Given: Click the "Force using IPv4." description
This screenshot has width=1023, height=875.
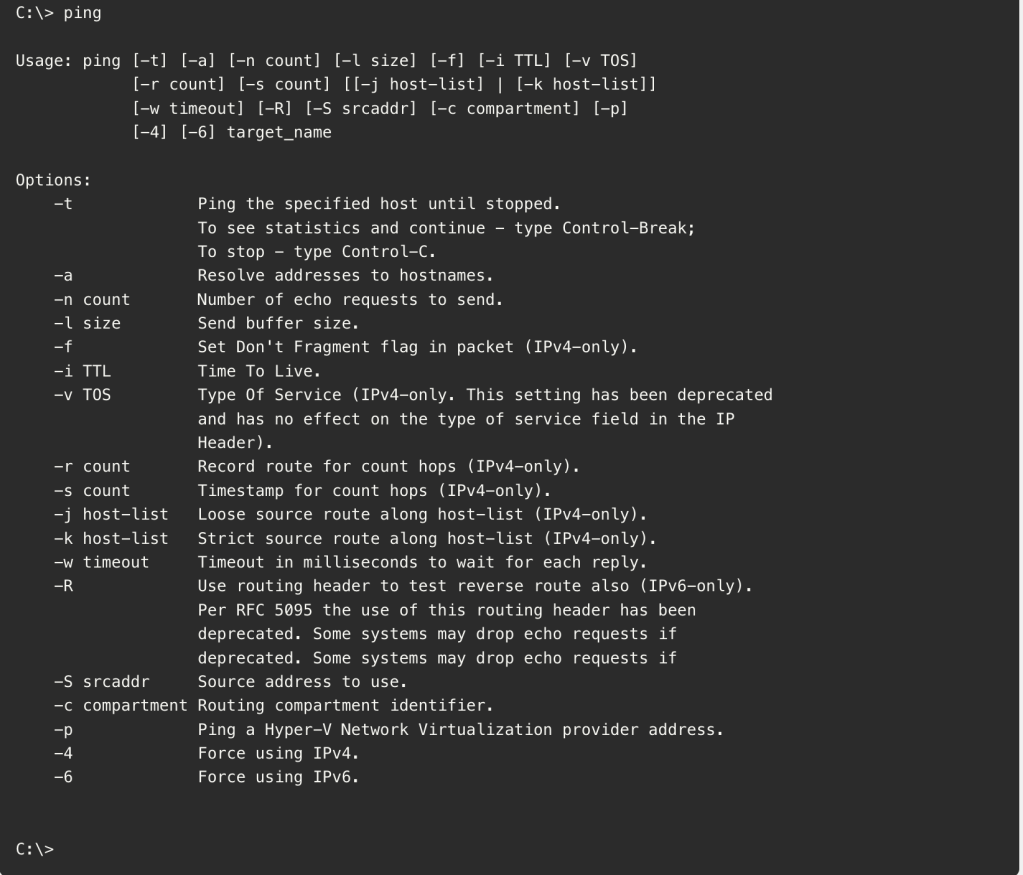Looking at the screenshot, I should 278,753.
